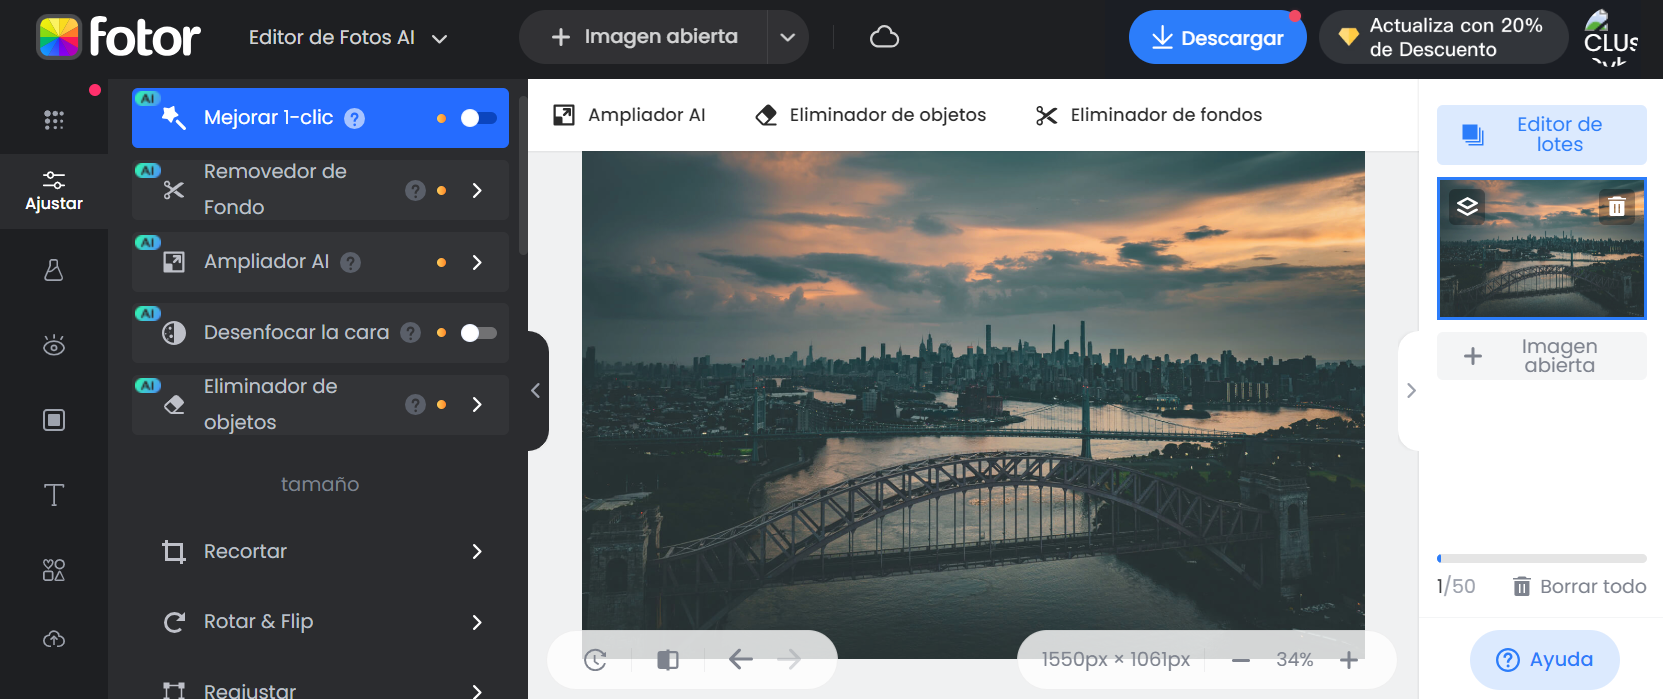Click Imagen abierta in right panel
The height and width of the screenshot is (699, 1663).
point(1542,356)
